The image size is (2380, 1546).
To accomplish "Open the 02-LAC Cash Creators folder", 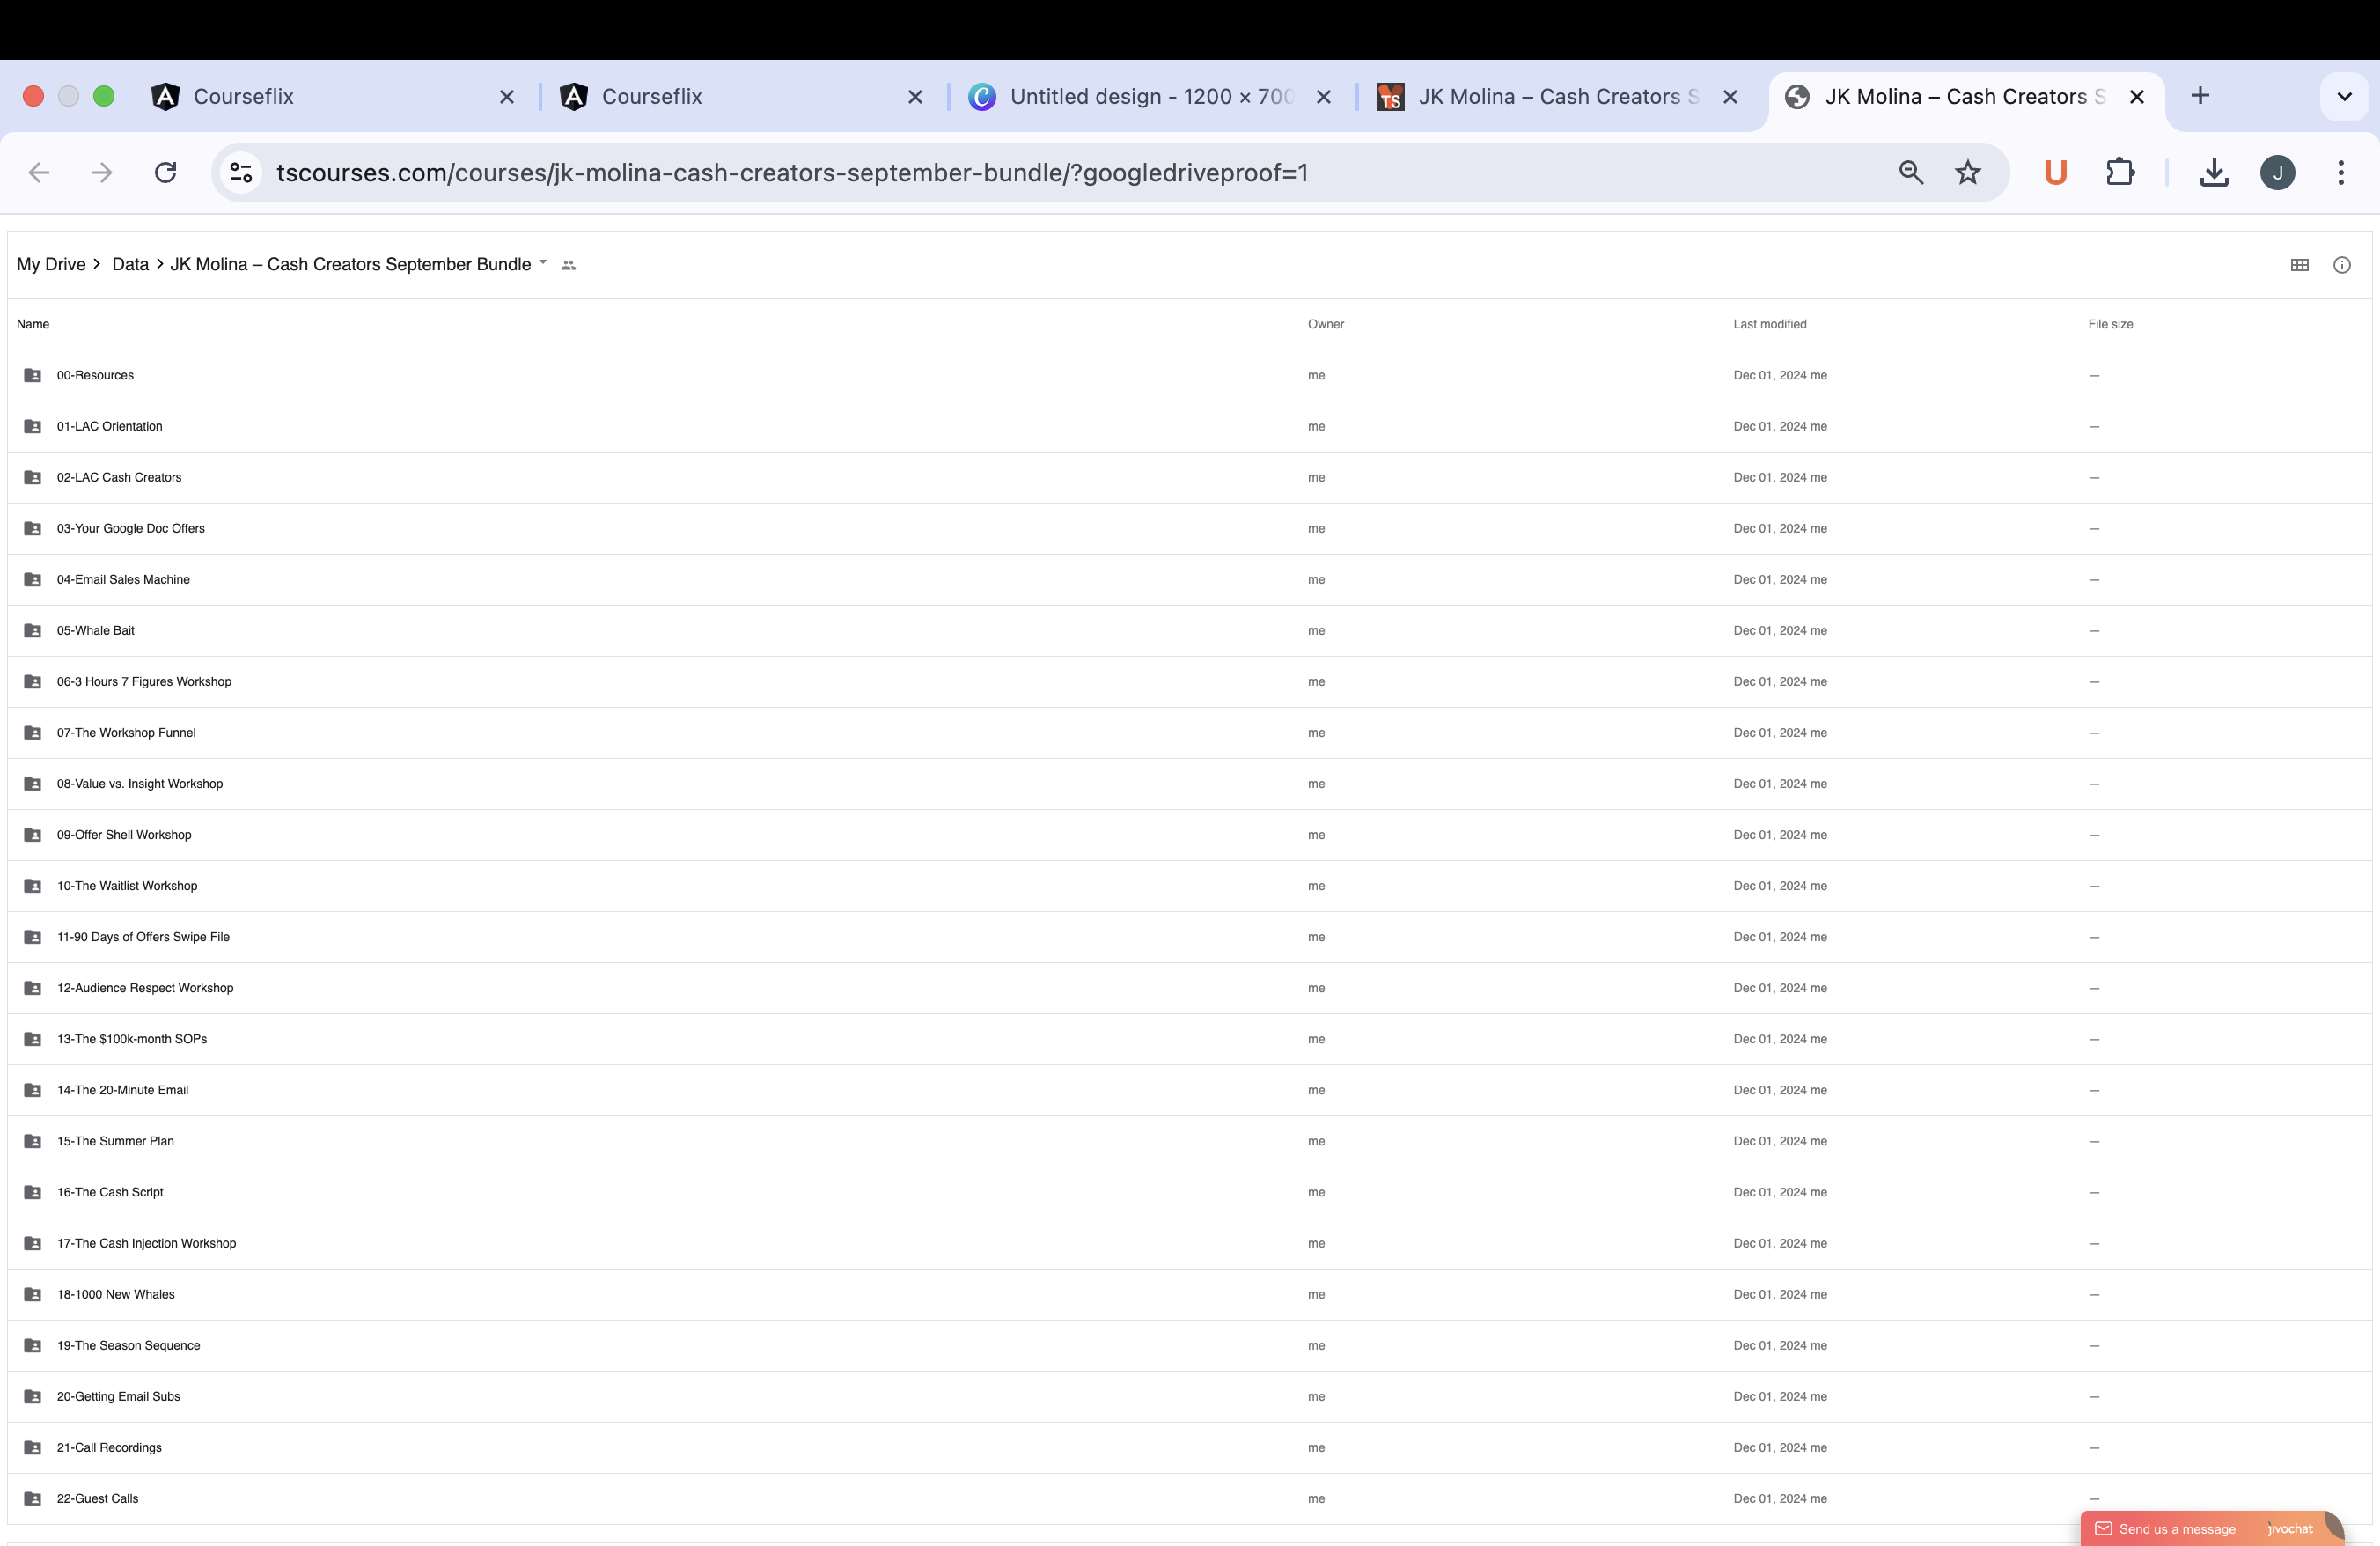I will click(x=1189, y=478).
